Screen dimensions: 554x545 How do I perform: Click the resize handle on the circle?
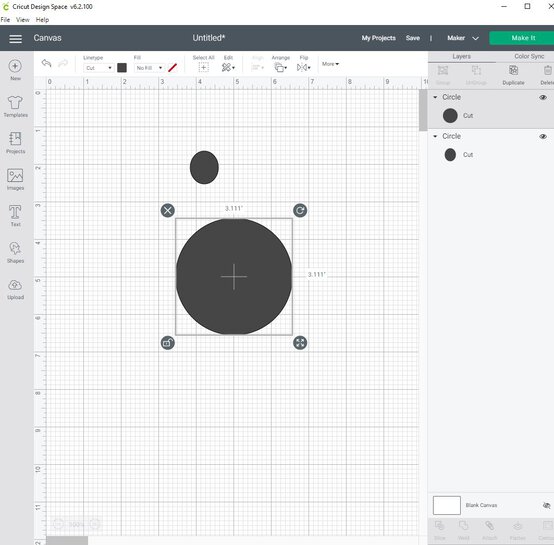coord(300,343)
